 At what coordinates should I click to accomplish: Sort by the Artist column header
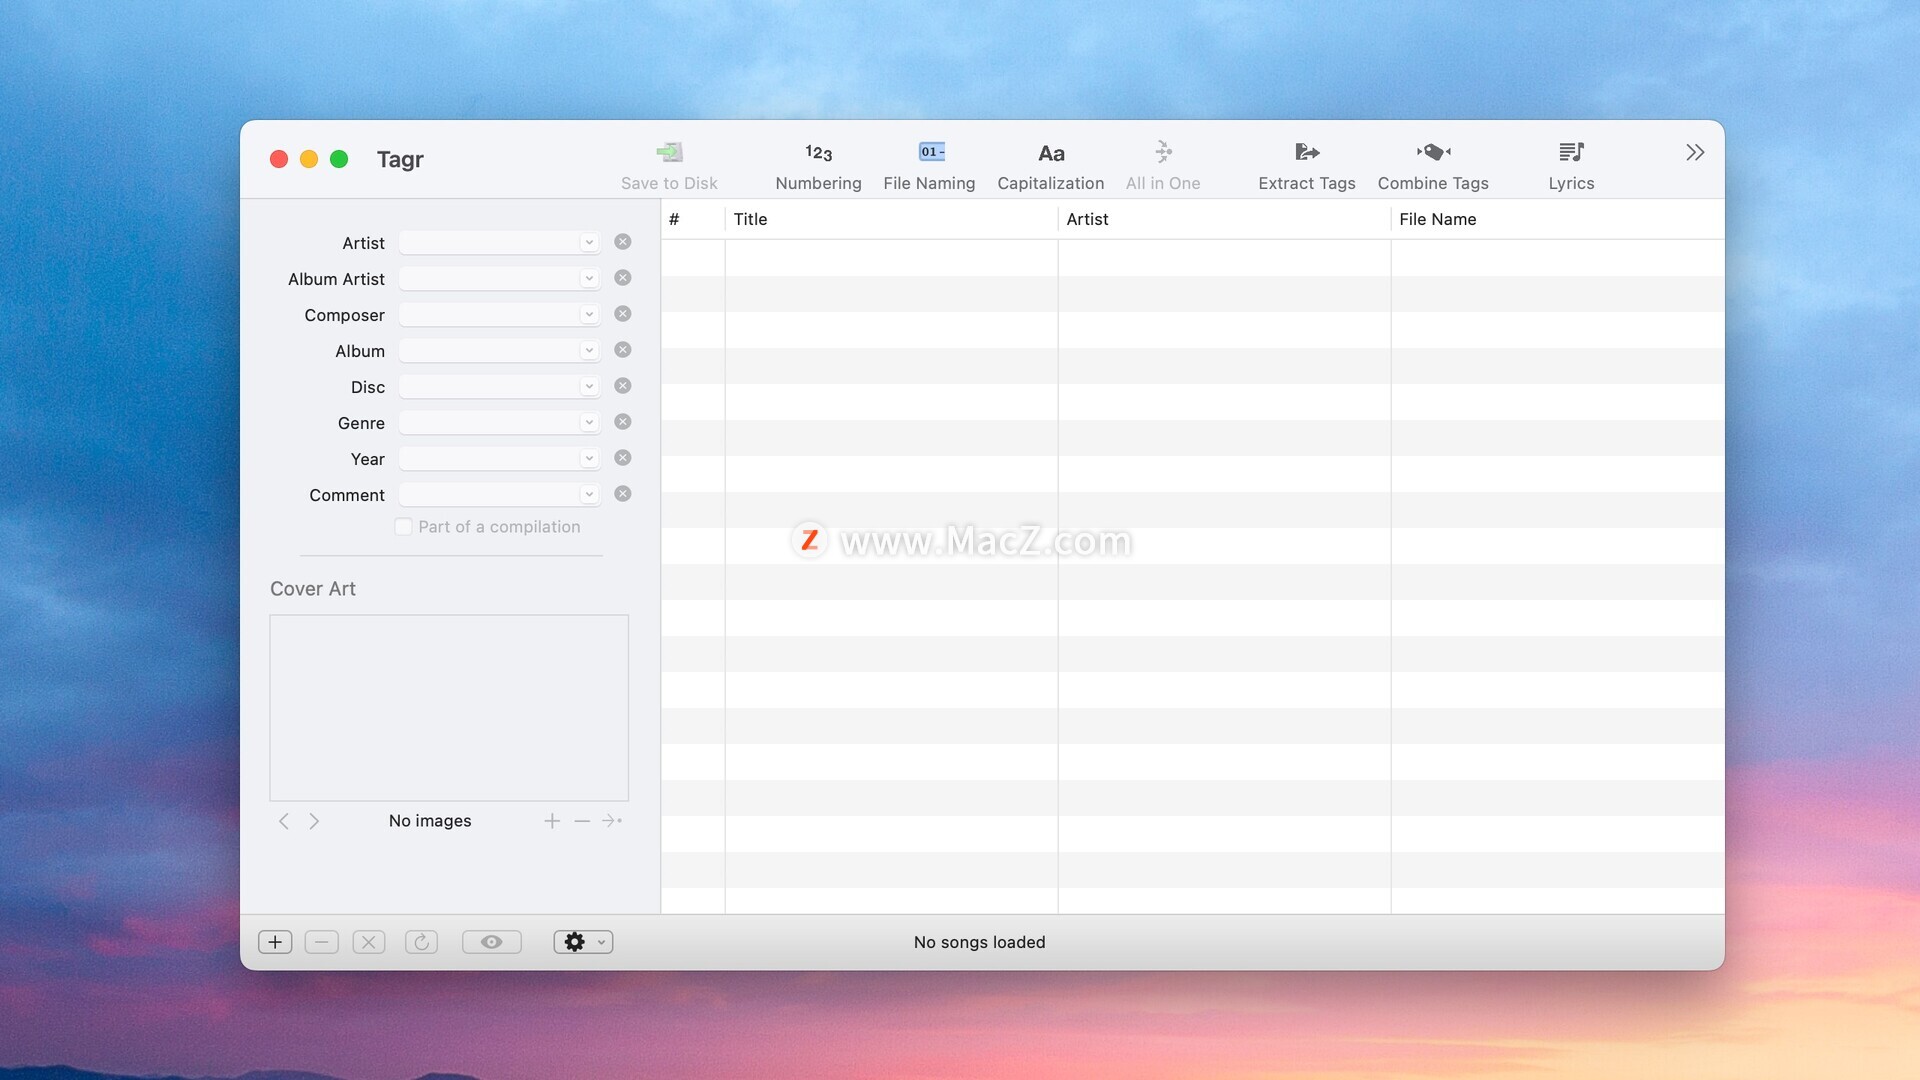click(x=1224, y=219)
